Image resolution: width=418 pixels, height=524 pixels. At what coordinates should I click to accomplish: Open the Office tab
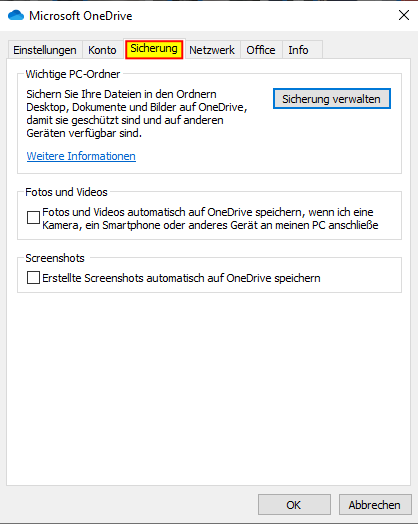[261, 50]
